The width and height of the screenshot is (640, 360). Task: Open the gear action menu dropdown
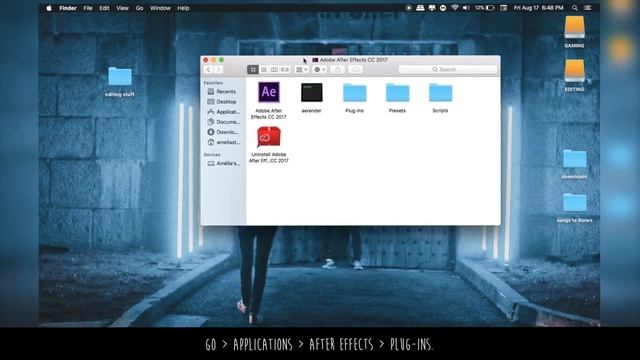tap(320, 70)
